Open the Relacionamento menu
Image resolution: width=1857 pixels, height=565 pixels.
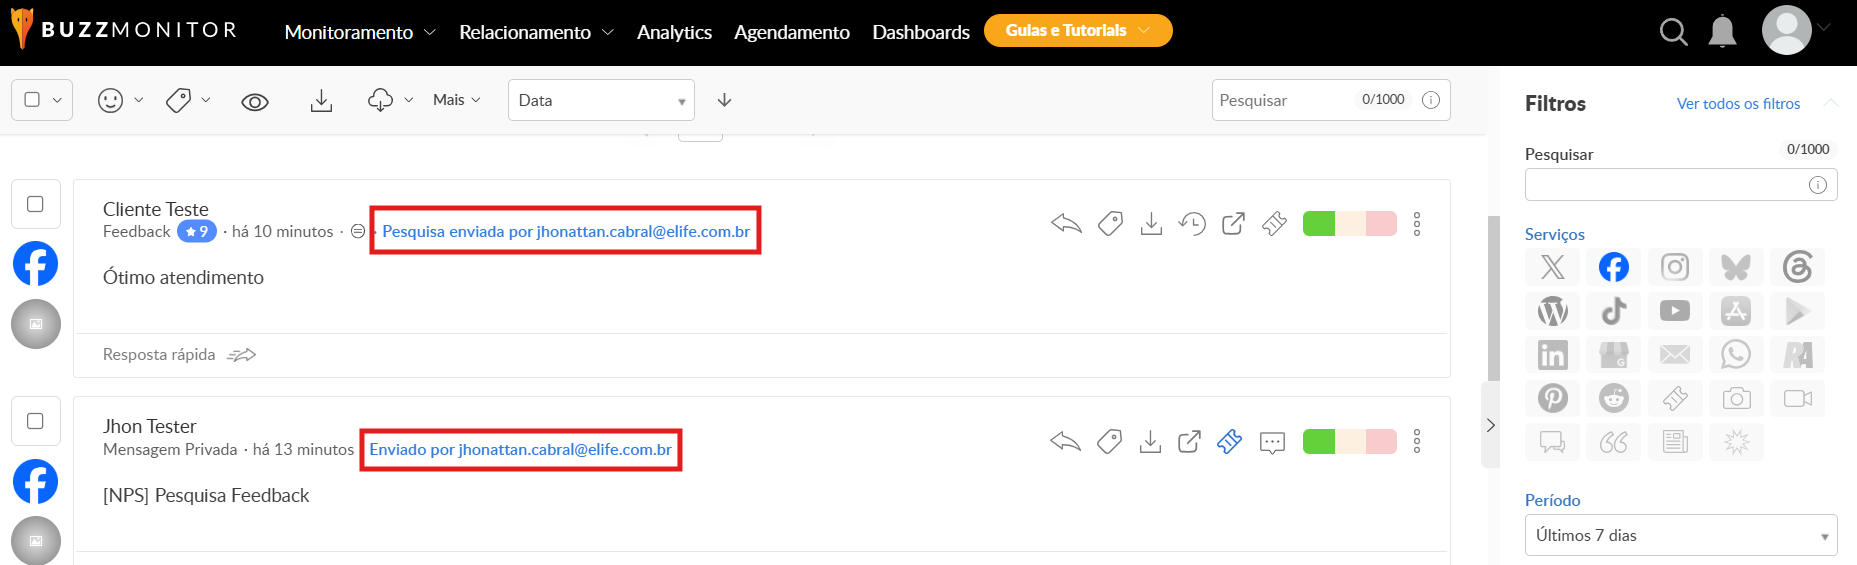[536, 32]
